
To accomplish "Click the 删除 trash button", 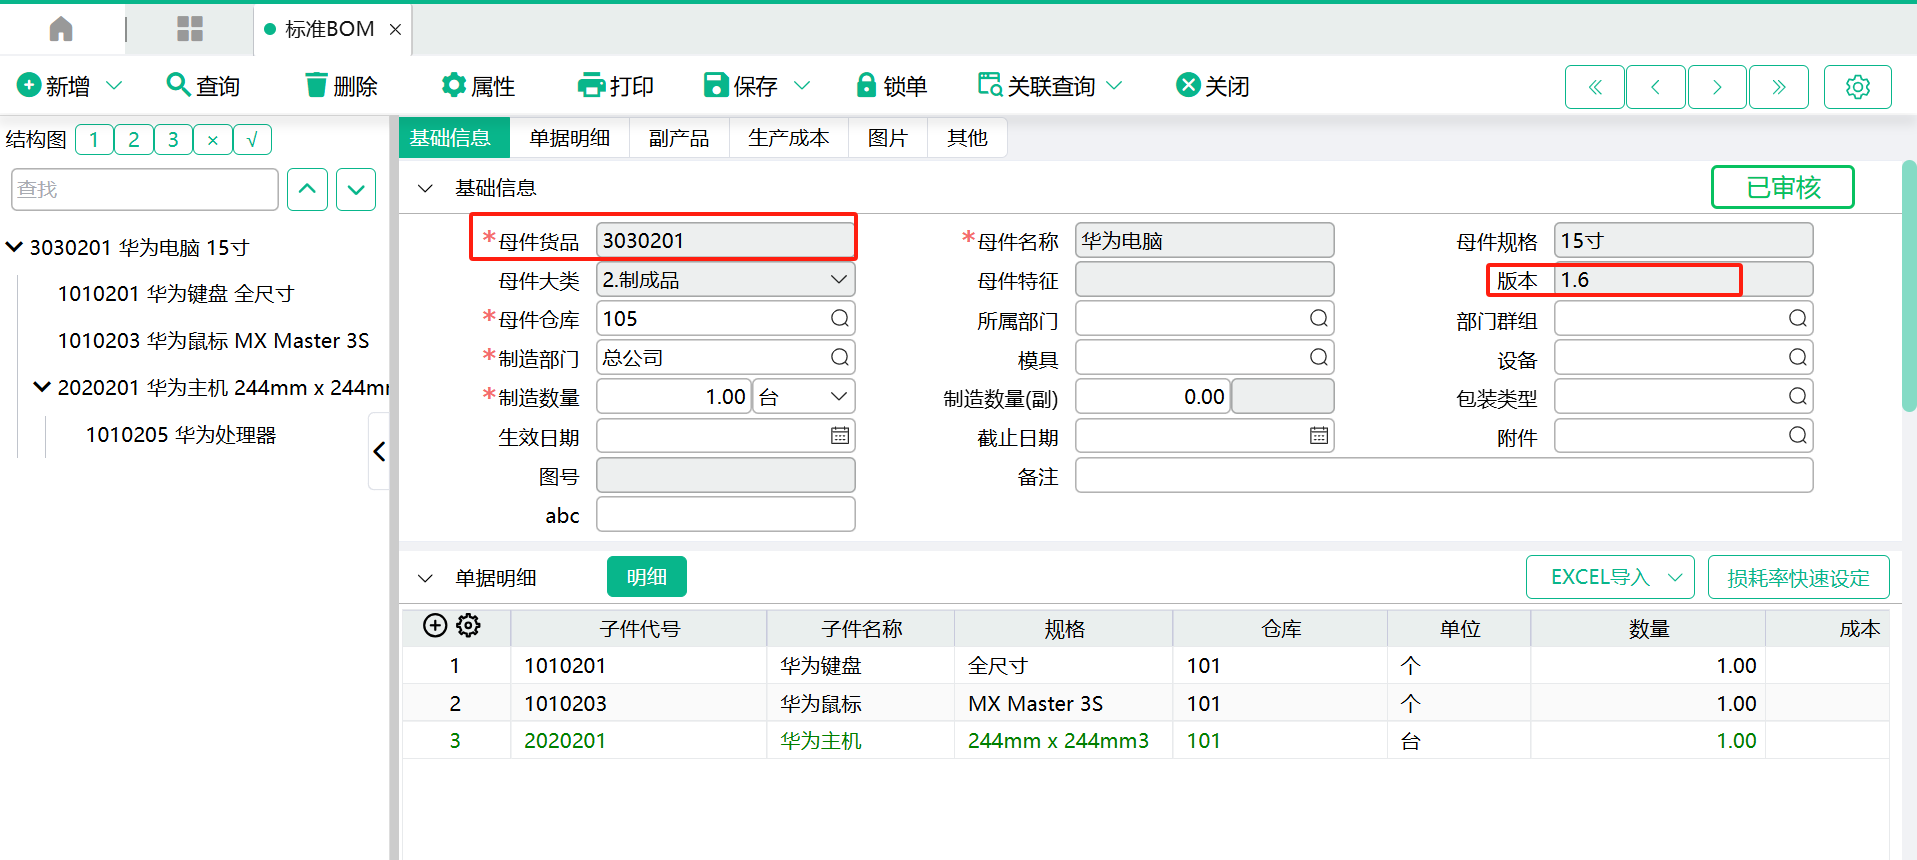I will coord(341,86).
